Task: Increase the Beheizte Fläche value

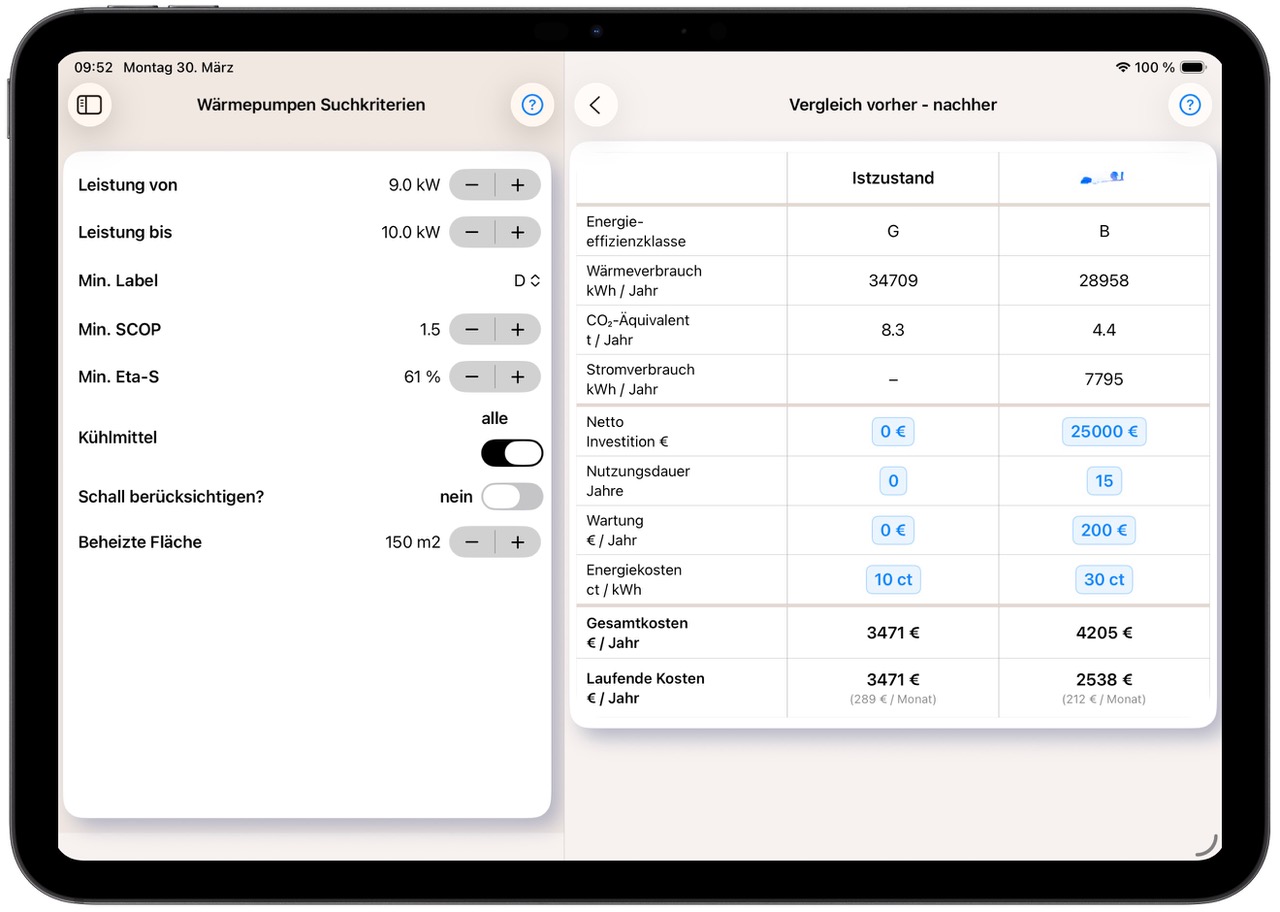Action: pos(518,542)
